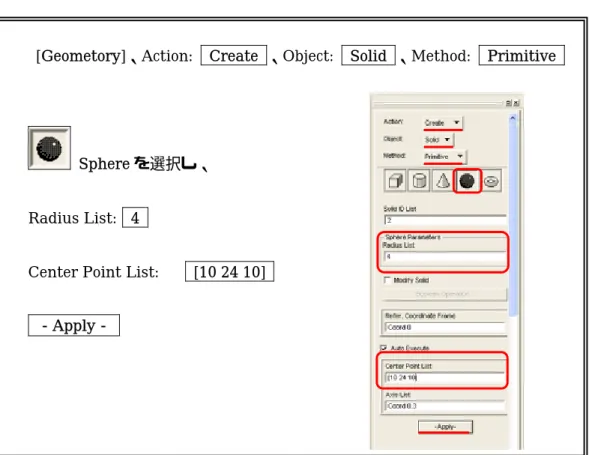Toggle the Auto Execute checkbox
Image resolution: width=589 pixels, height=455 pixels.
(384, 348)
